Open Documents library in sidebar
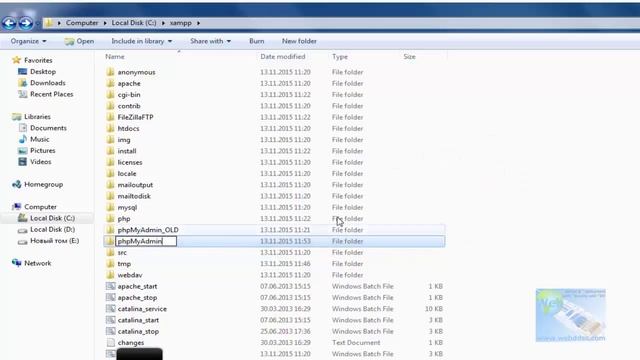The image size is (640, 360). tap(48, 128)
